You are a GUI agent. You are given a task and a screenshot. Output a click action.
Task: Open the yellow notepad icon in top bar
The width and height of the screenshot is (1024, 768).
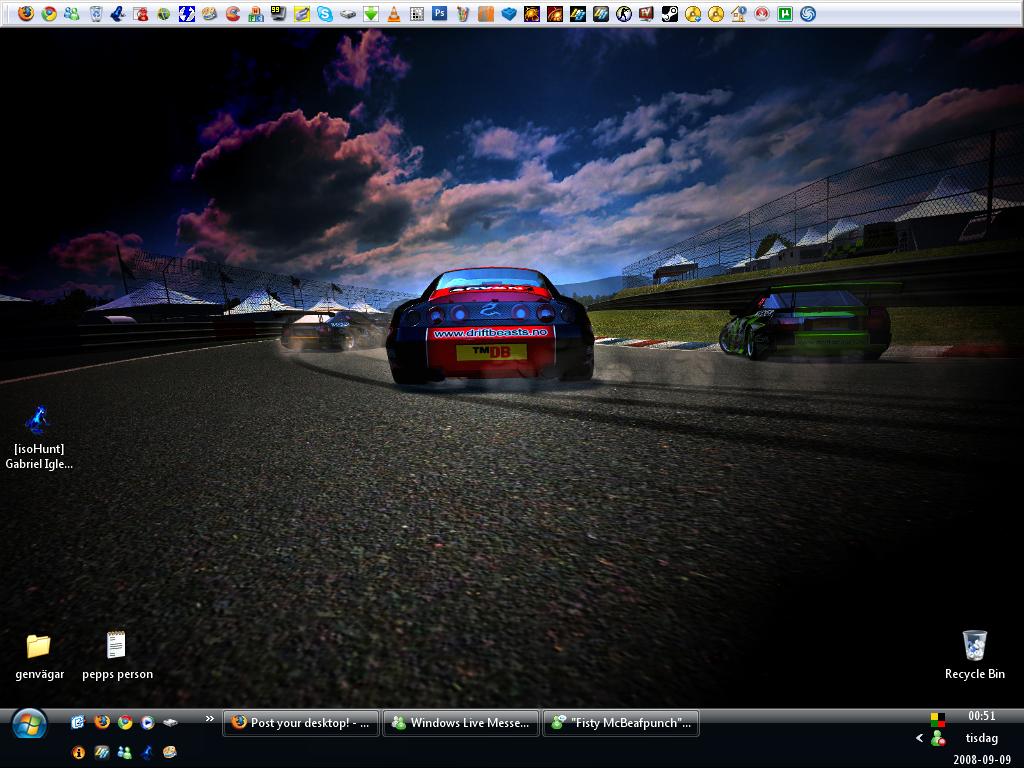tap(302, 13)
